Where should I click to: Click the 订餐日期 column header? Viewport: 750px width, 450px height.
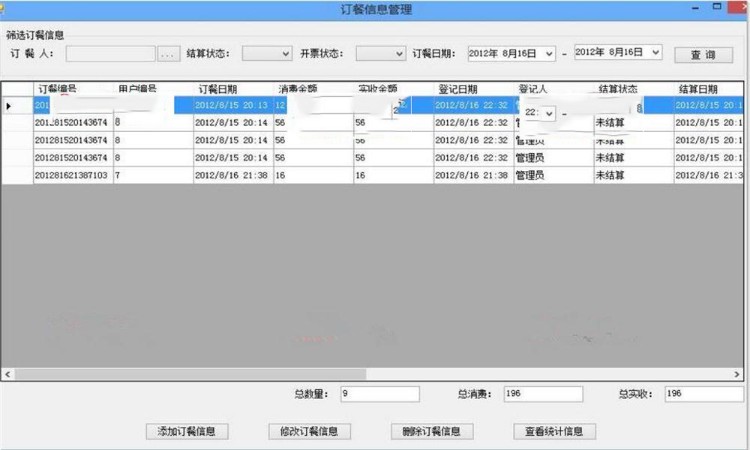233,89
